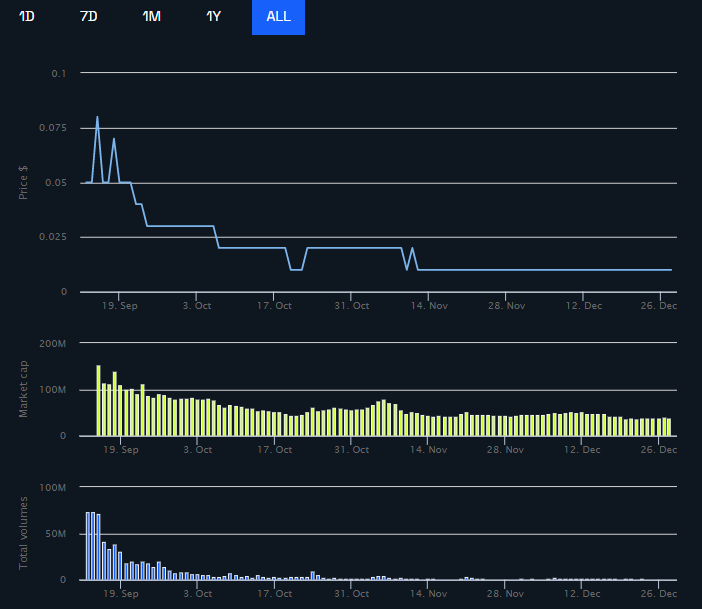Click the 200M label on Market cap axis
Viewport: 702px width, 609px height.
(x=52, y=343)
